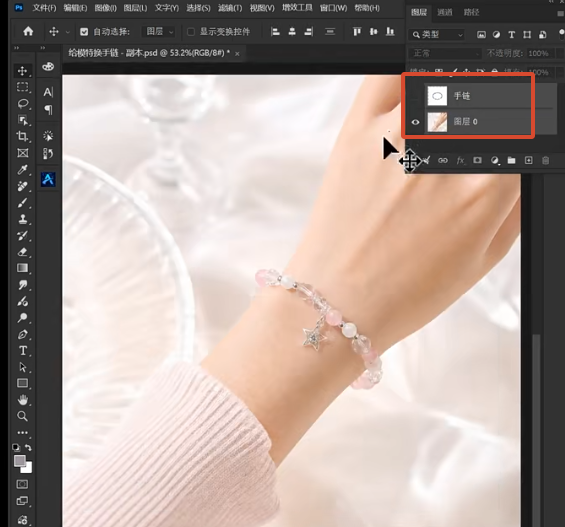The width and height of the screenshot is (565, 527).
Task: Open the 图像(I) menu
Action: coord(106,8)
